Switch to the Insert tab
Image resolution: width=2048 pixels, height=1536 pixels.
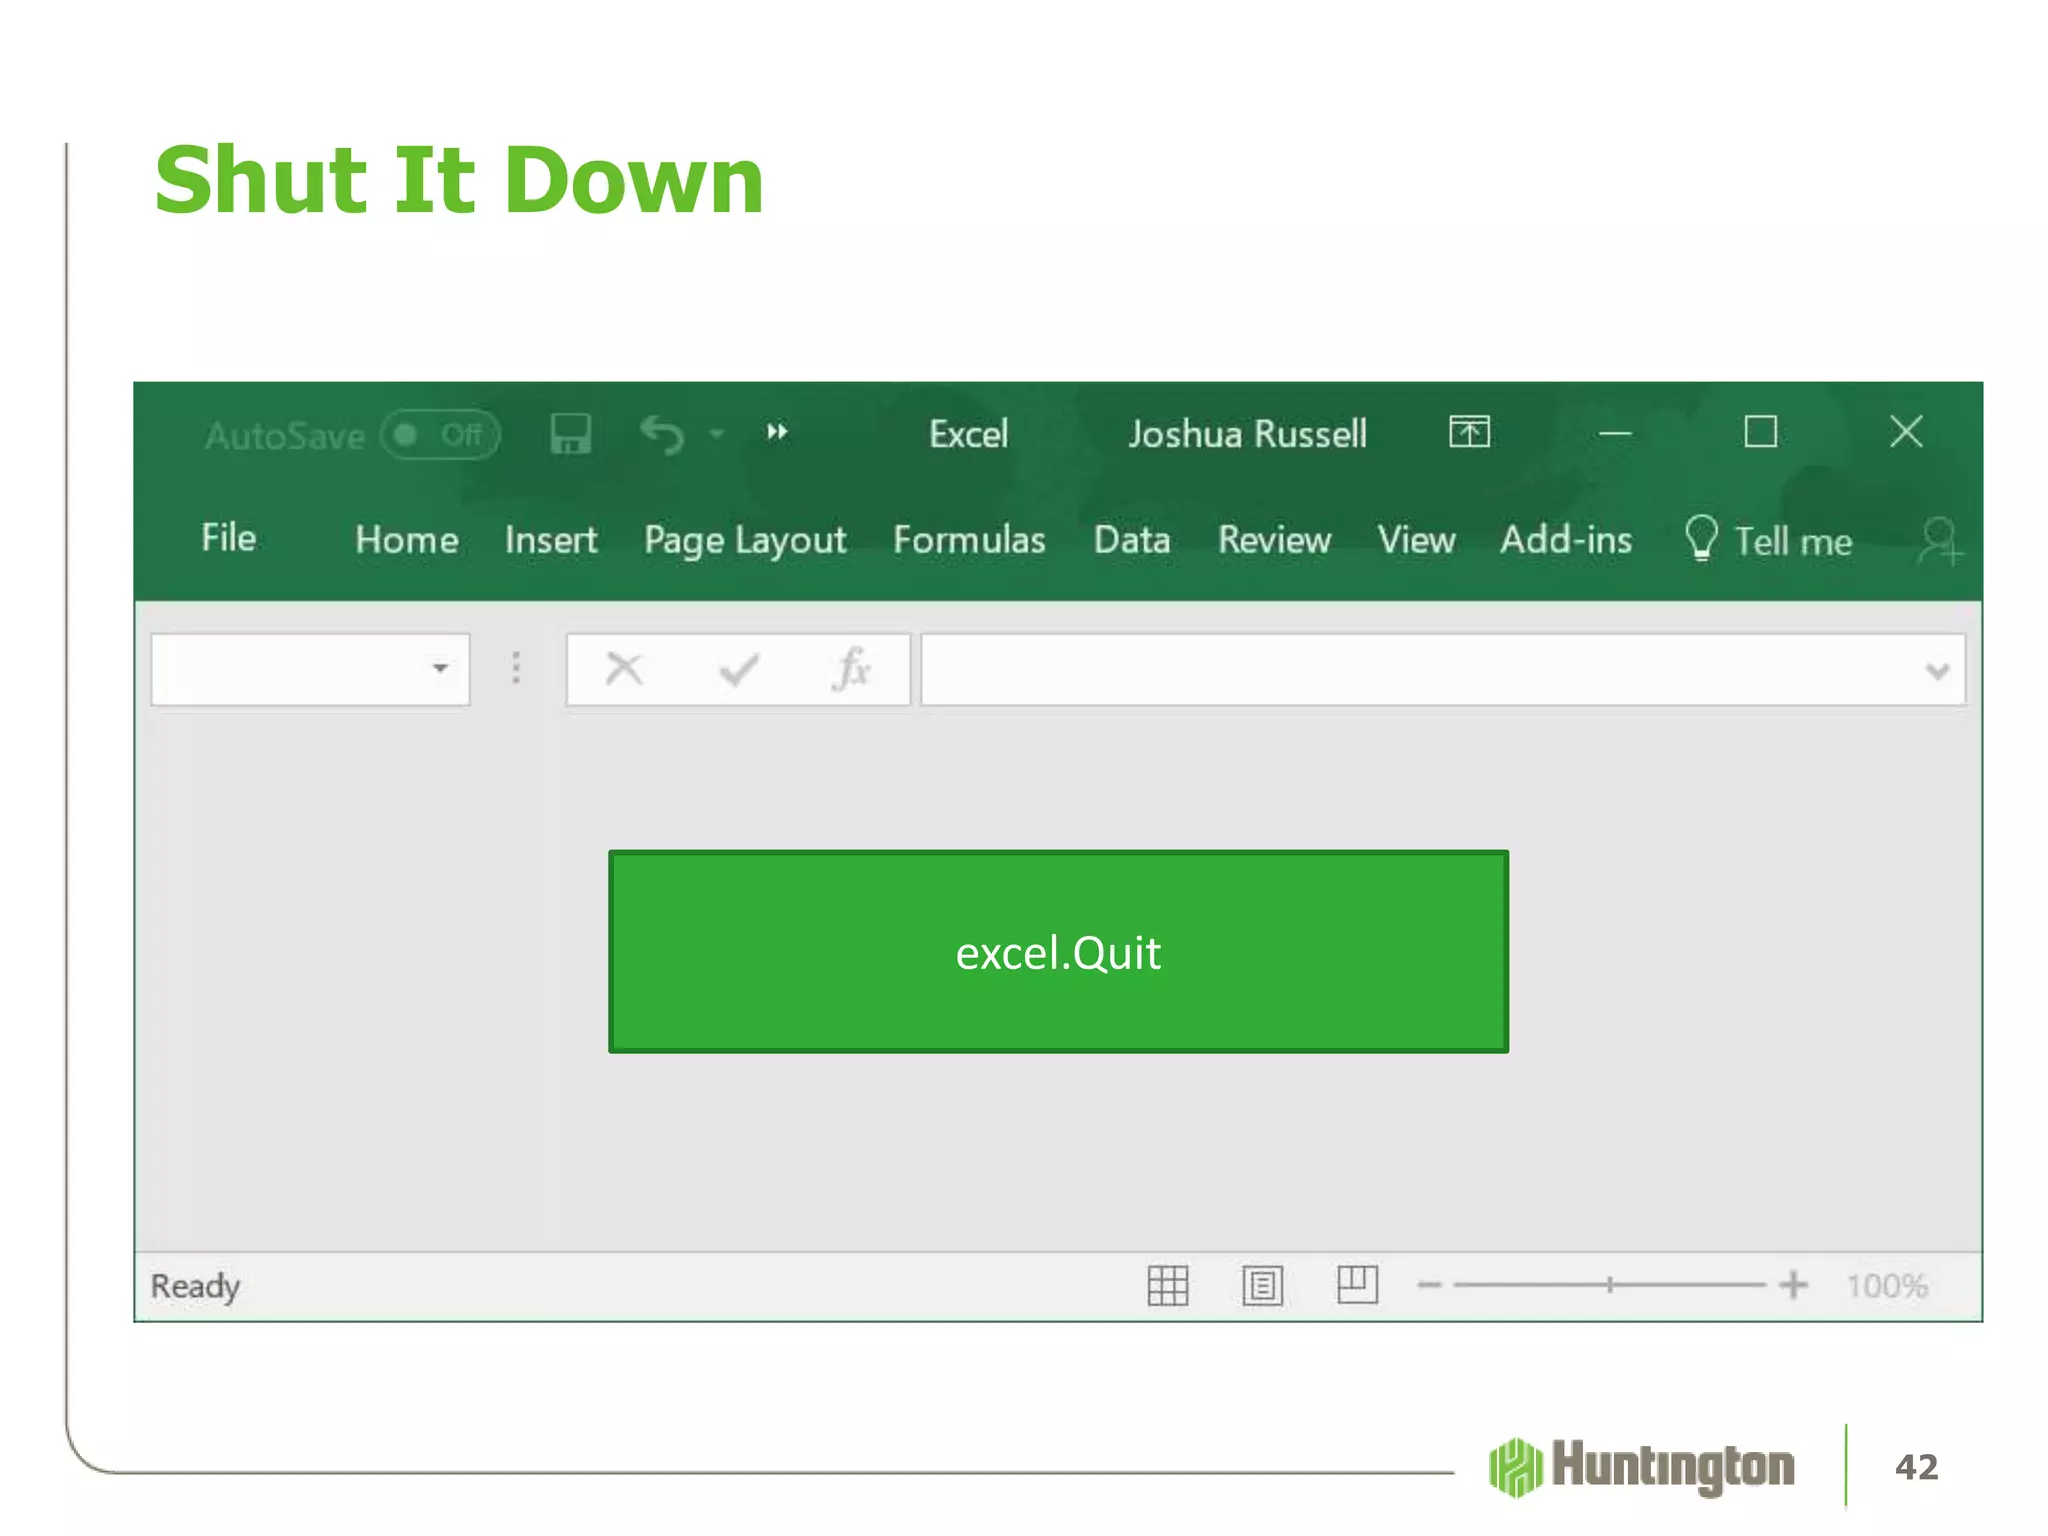coord(551,540)
